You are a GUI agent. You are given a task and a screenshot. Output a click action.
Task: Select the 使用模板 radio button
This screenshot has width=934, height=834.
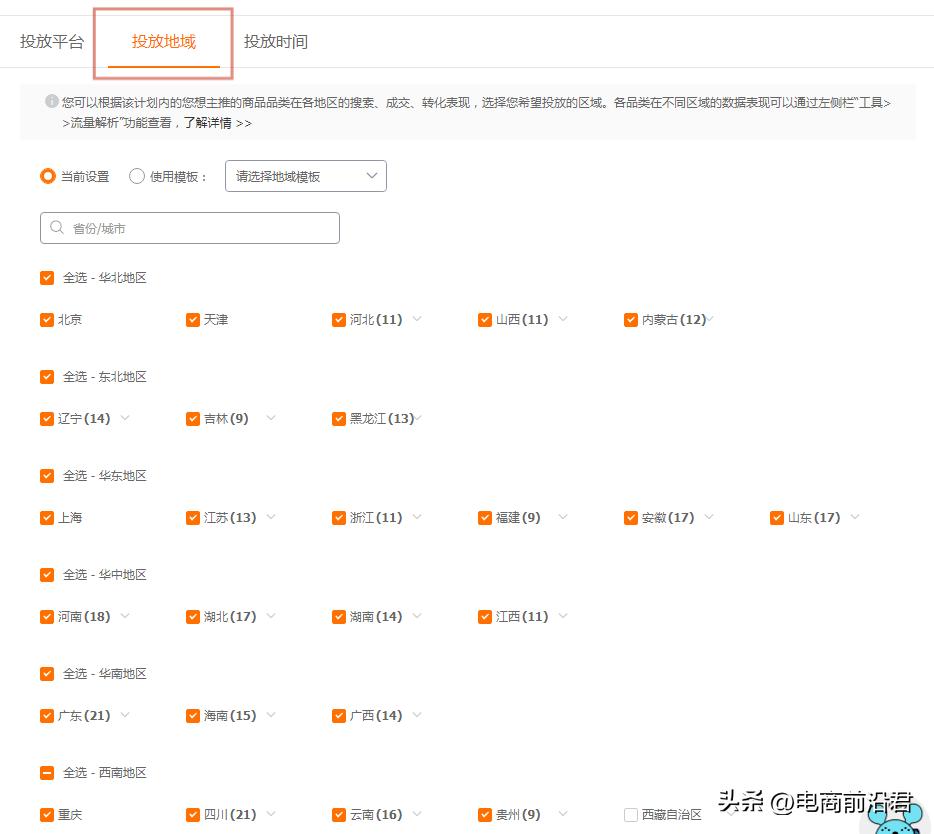click(135, 176)
